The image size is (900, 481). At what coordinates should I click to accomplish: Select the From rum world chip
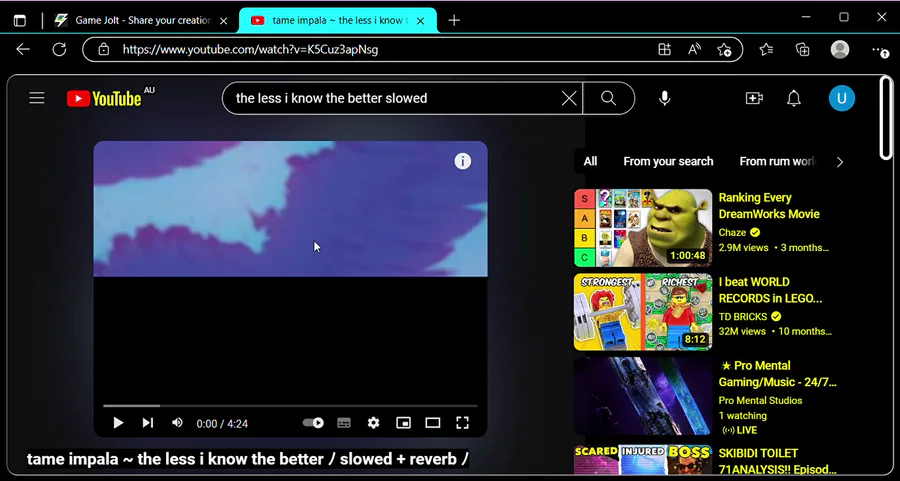point(777,161)
